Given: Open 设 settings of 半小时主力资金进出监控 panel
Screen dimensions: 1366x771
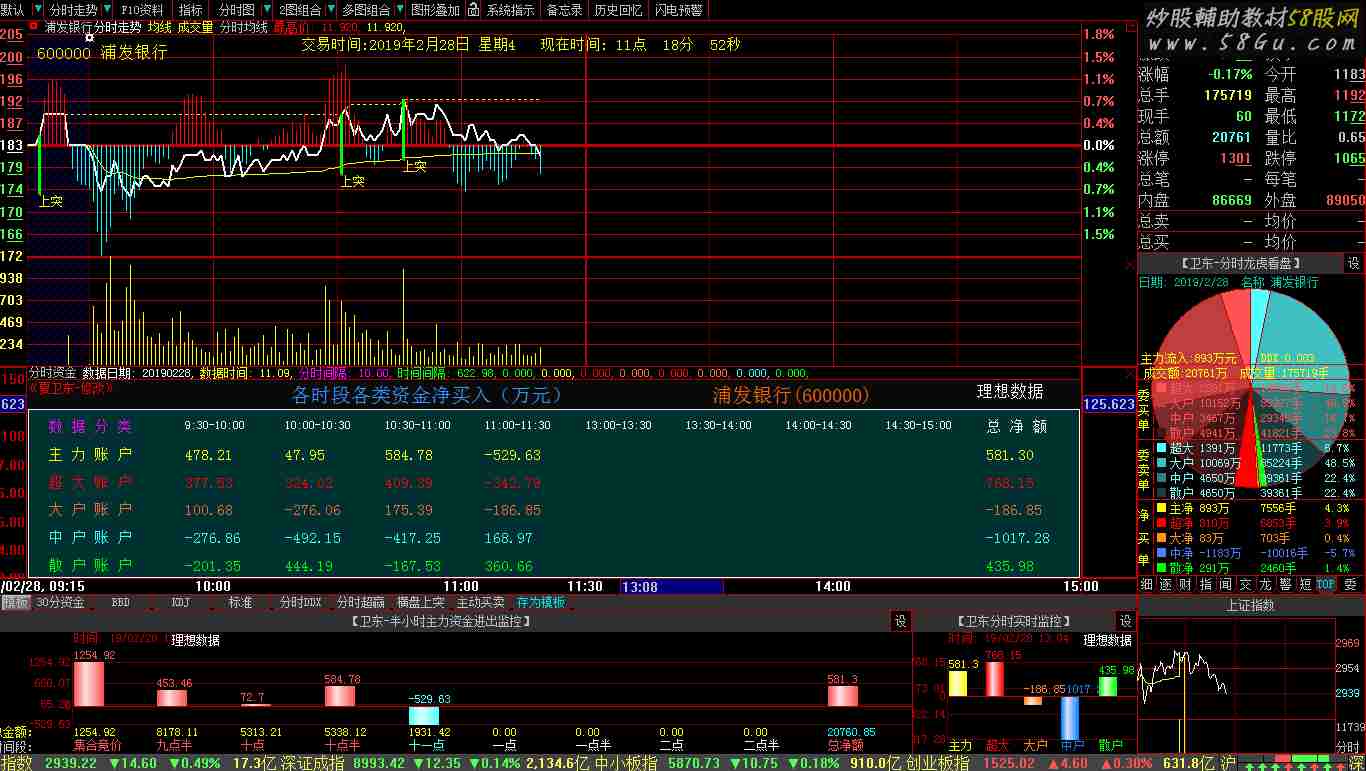Looking at the screenshot, I should coord(900,621).
